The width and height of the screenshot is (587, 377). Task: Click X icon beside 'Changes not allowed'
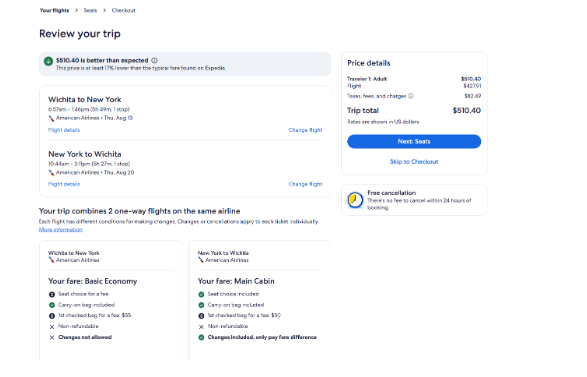coord(52,337)
